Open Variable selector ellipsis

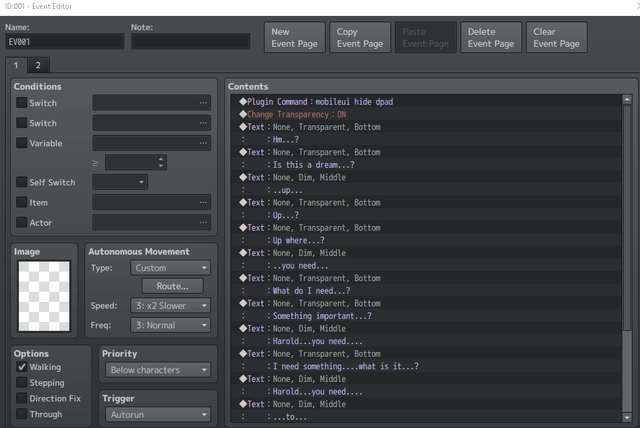(203, 143)
